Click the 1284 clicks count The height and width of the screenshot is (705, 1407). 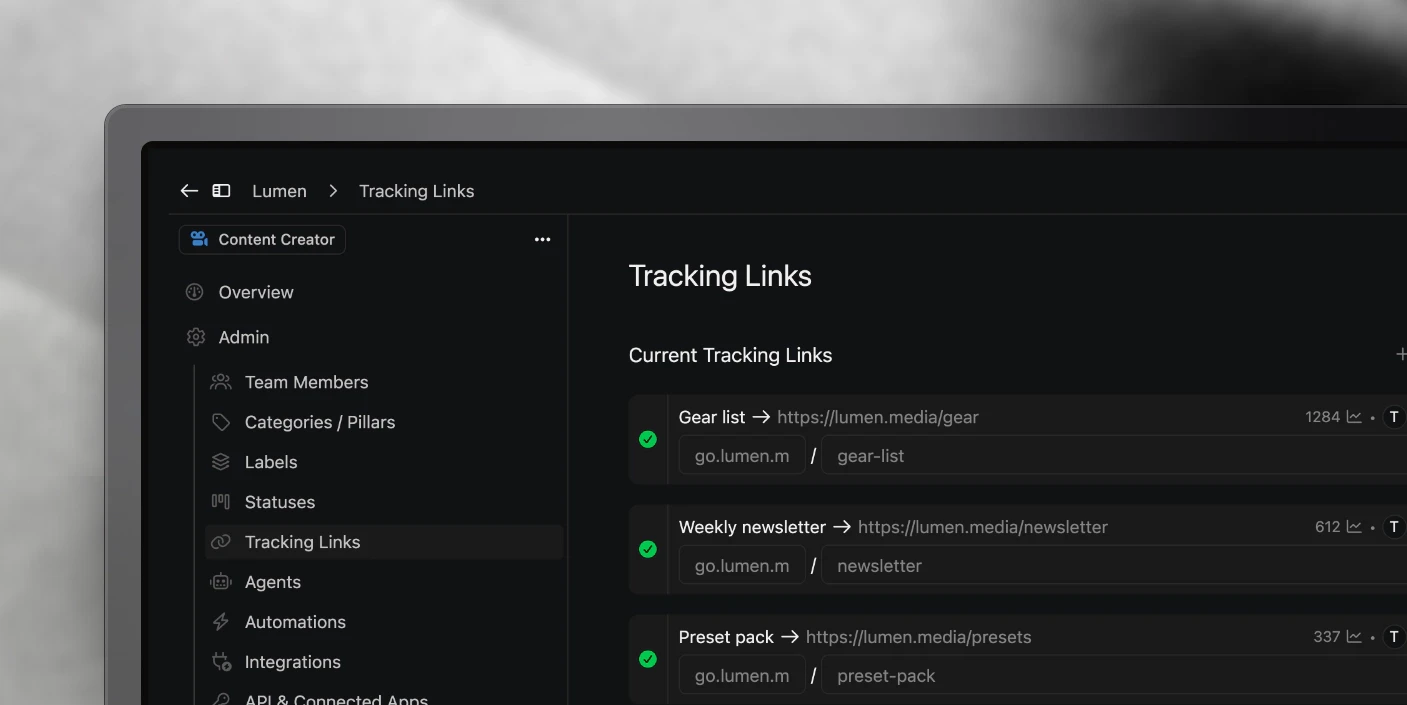[1322, 417]
